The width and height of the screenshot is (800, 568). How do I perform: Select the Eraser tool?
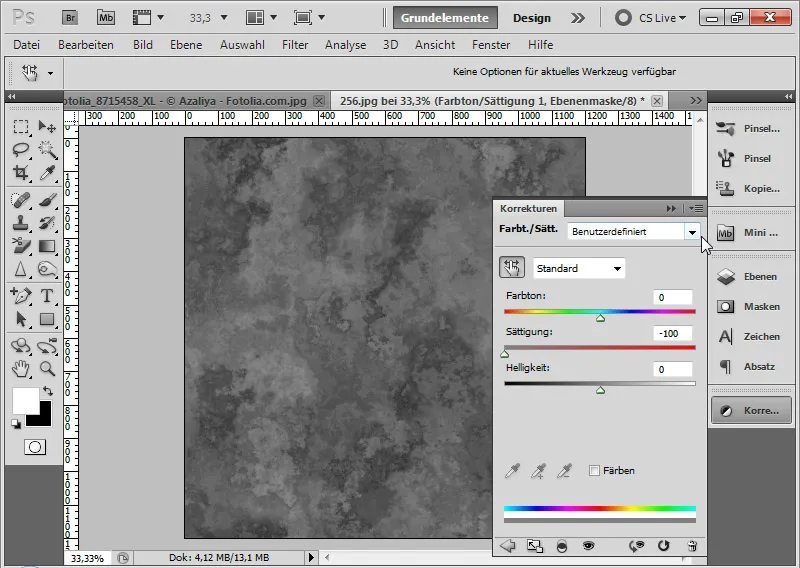[21, 246]
